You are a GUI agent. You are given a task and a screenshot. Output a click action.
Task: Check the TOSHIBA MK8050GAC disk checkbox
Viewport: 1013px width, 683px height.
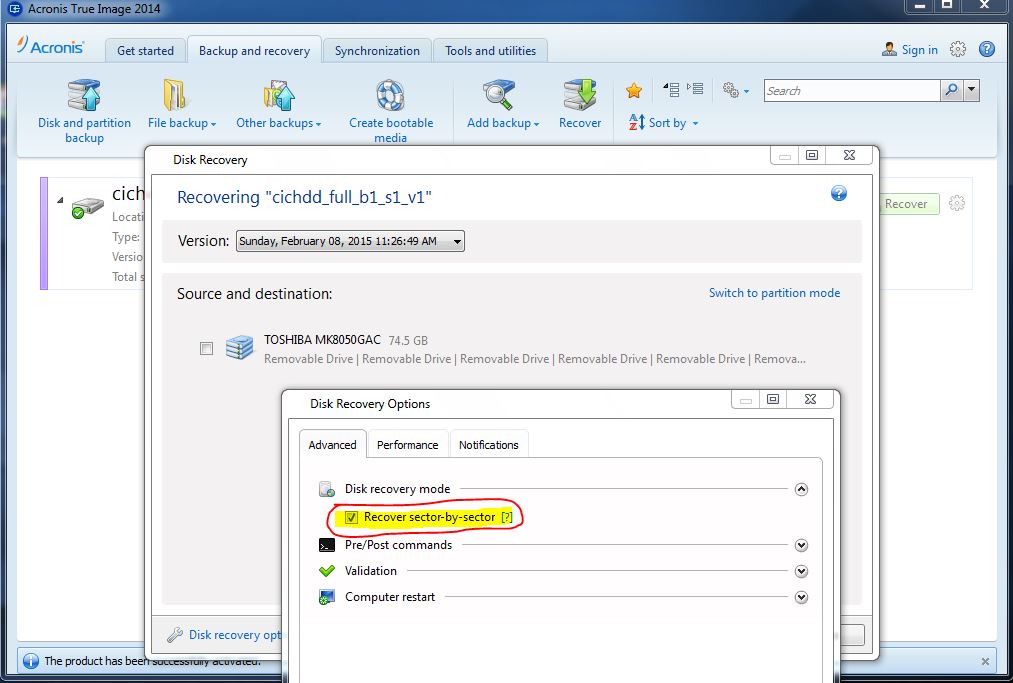206,349
